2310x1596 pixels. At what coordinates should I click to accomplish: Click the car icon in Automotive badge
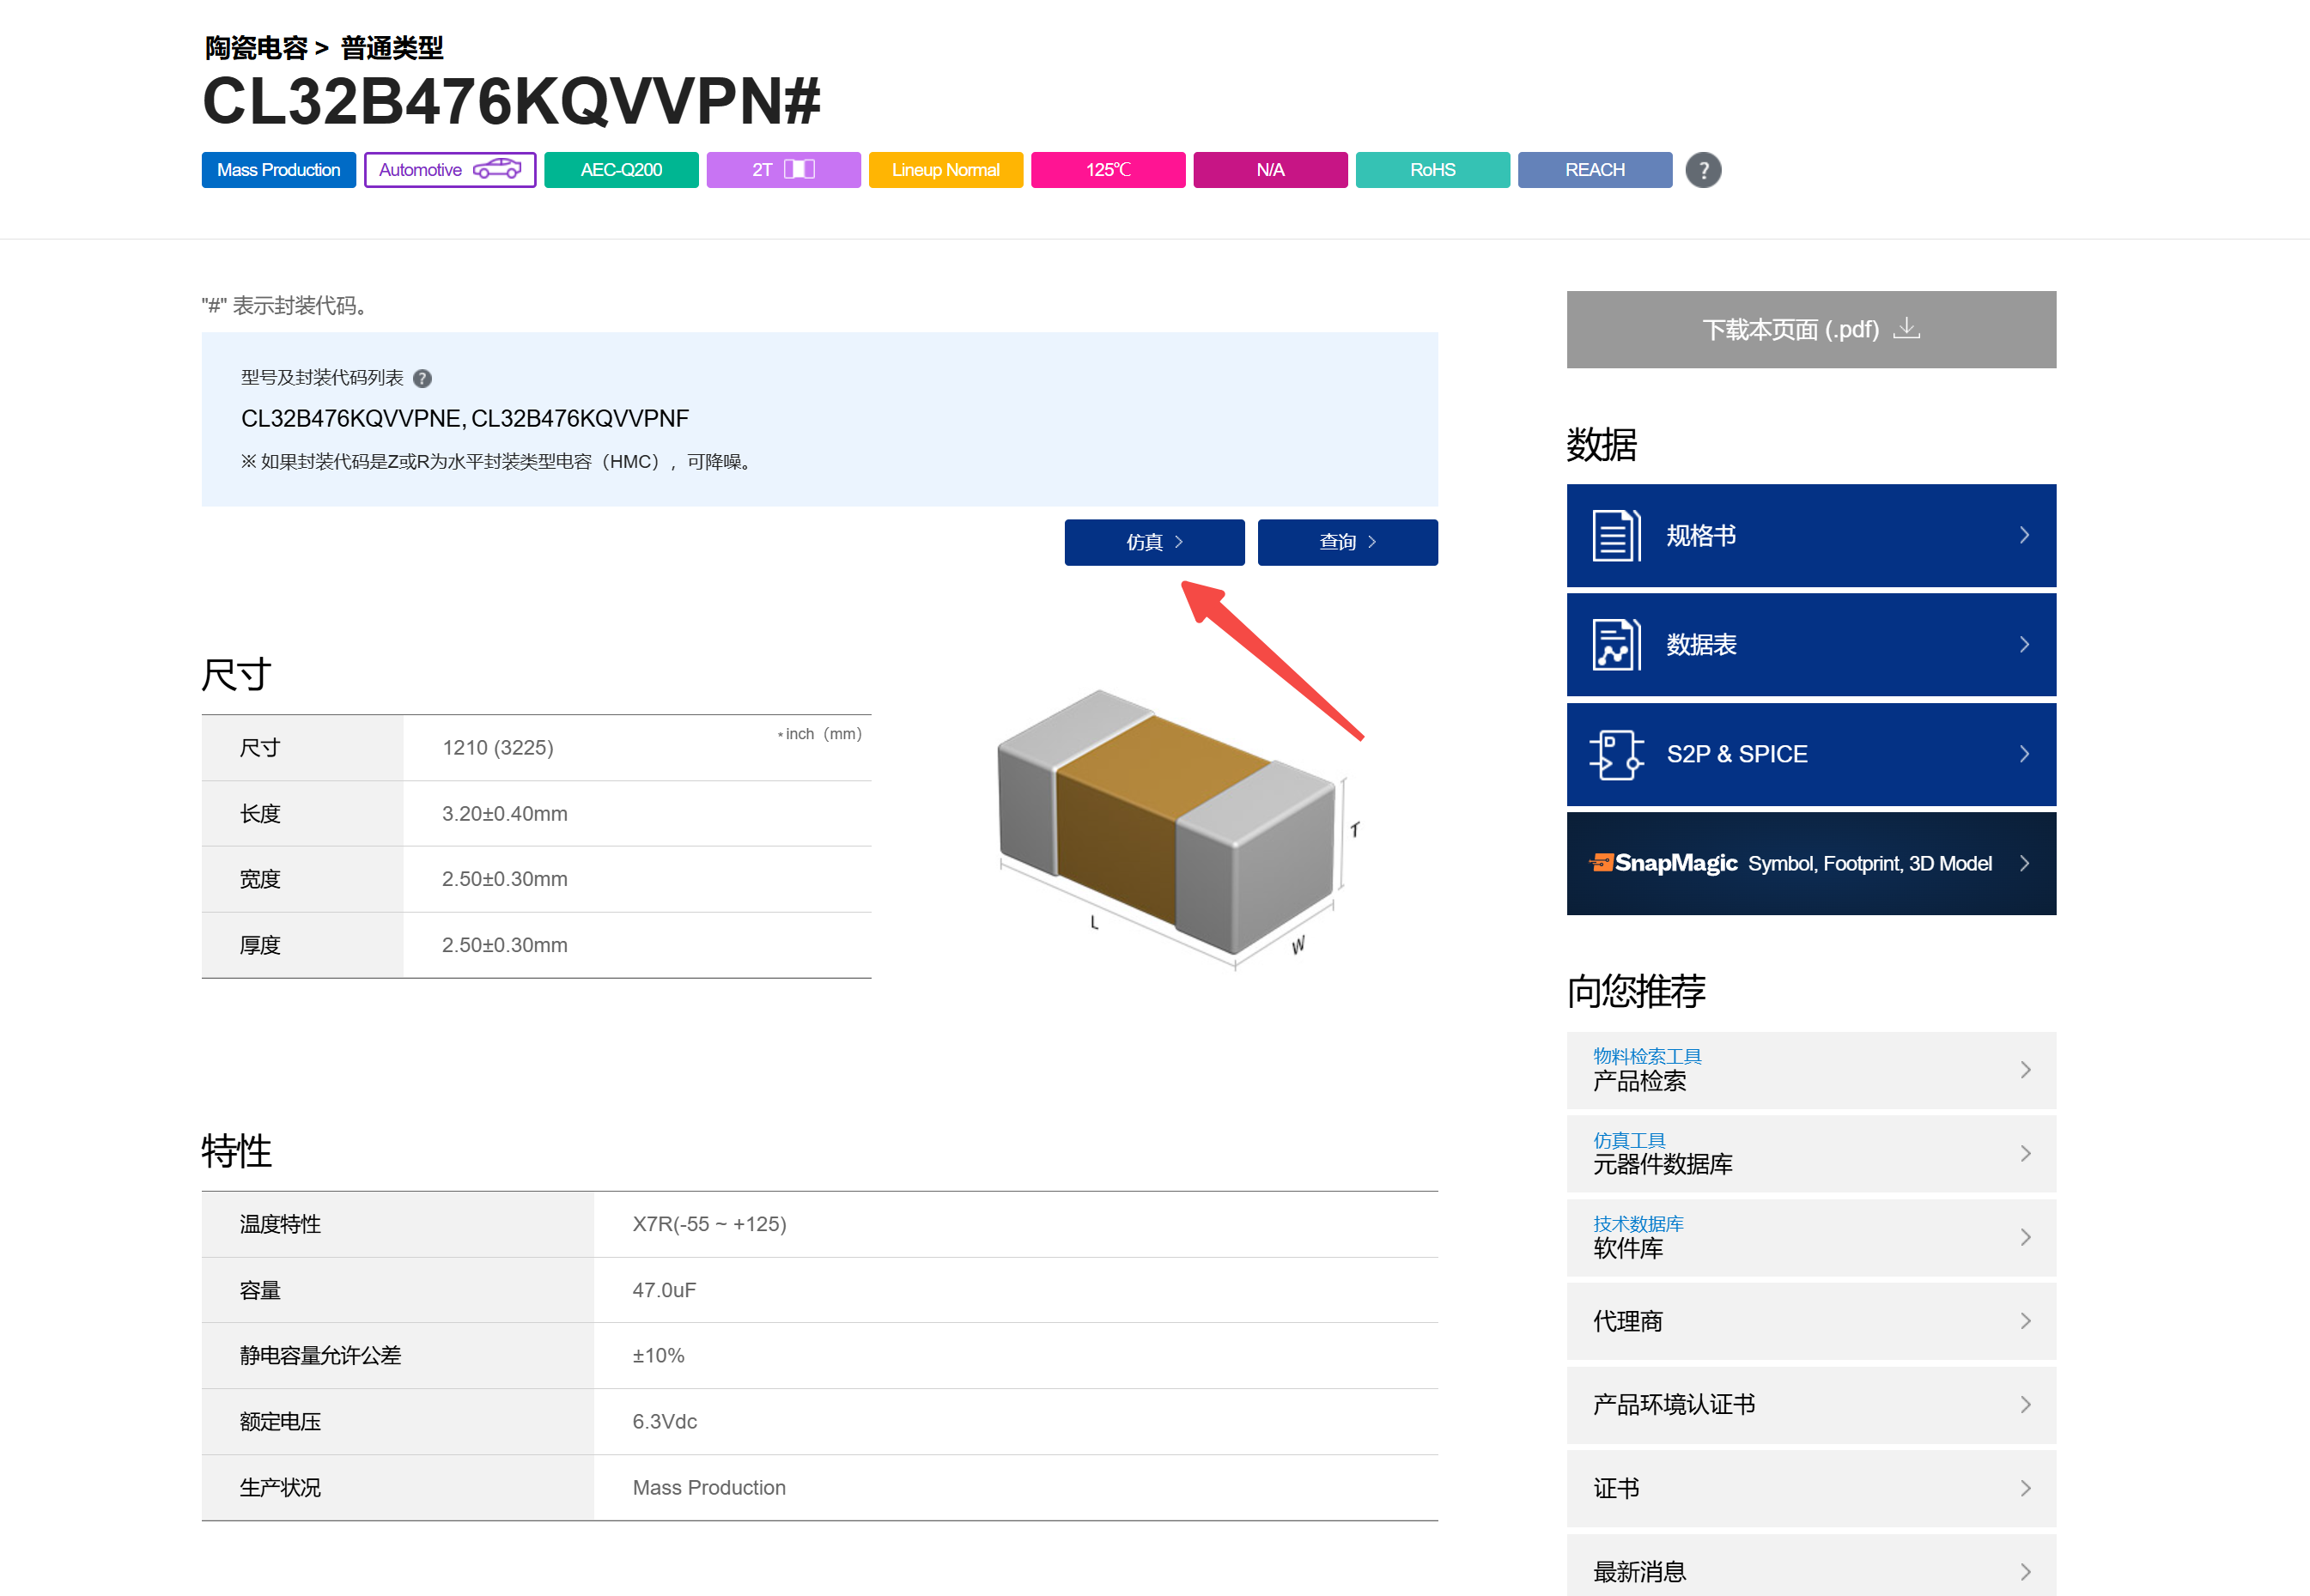[x=497, y=170]
